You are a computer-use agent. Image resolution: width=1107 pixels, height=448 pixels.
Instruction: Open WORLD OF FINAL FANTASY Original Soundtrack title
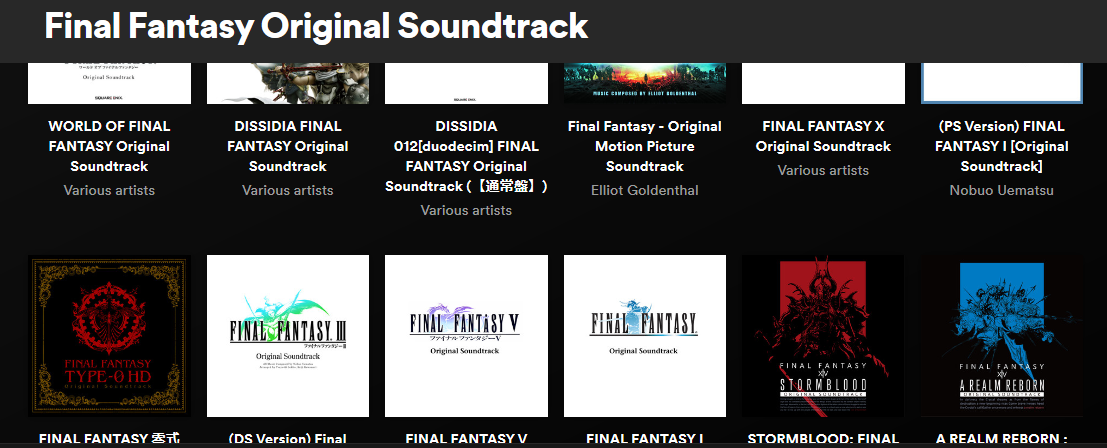(x=109, y=146)
